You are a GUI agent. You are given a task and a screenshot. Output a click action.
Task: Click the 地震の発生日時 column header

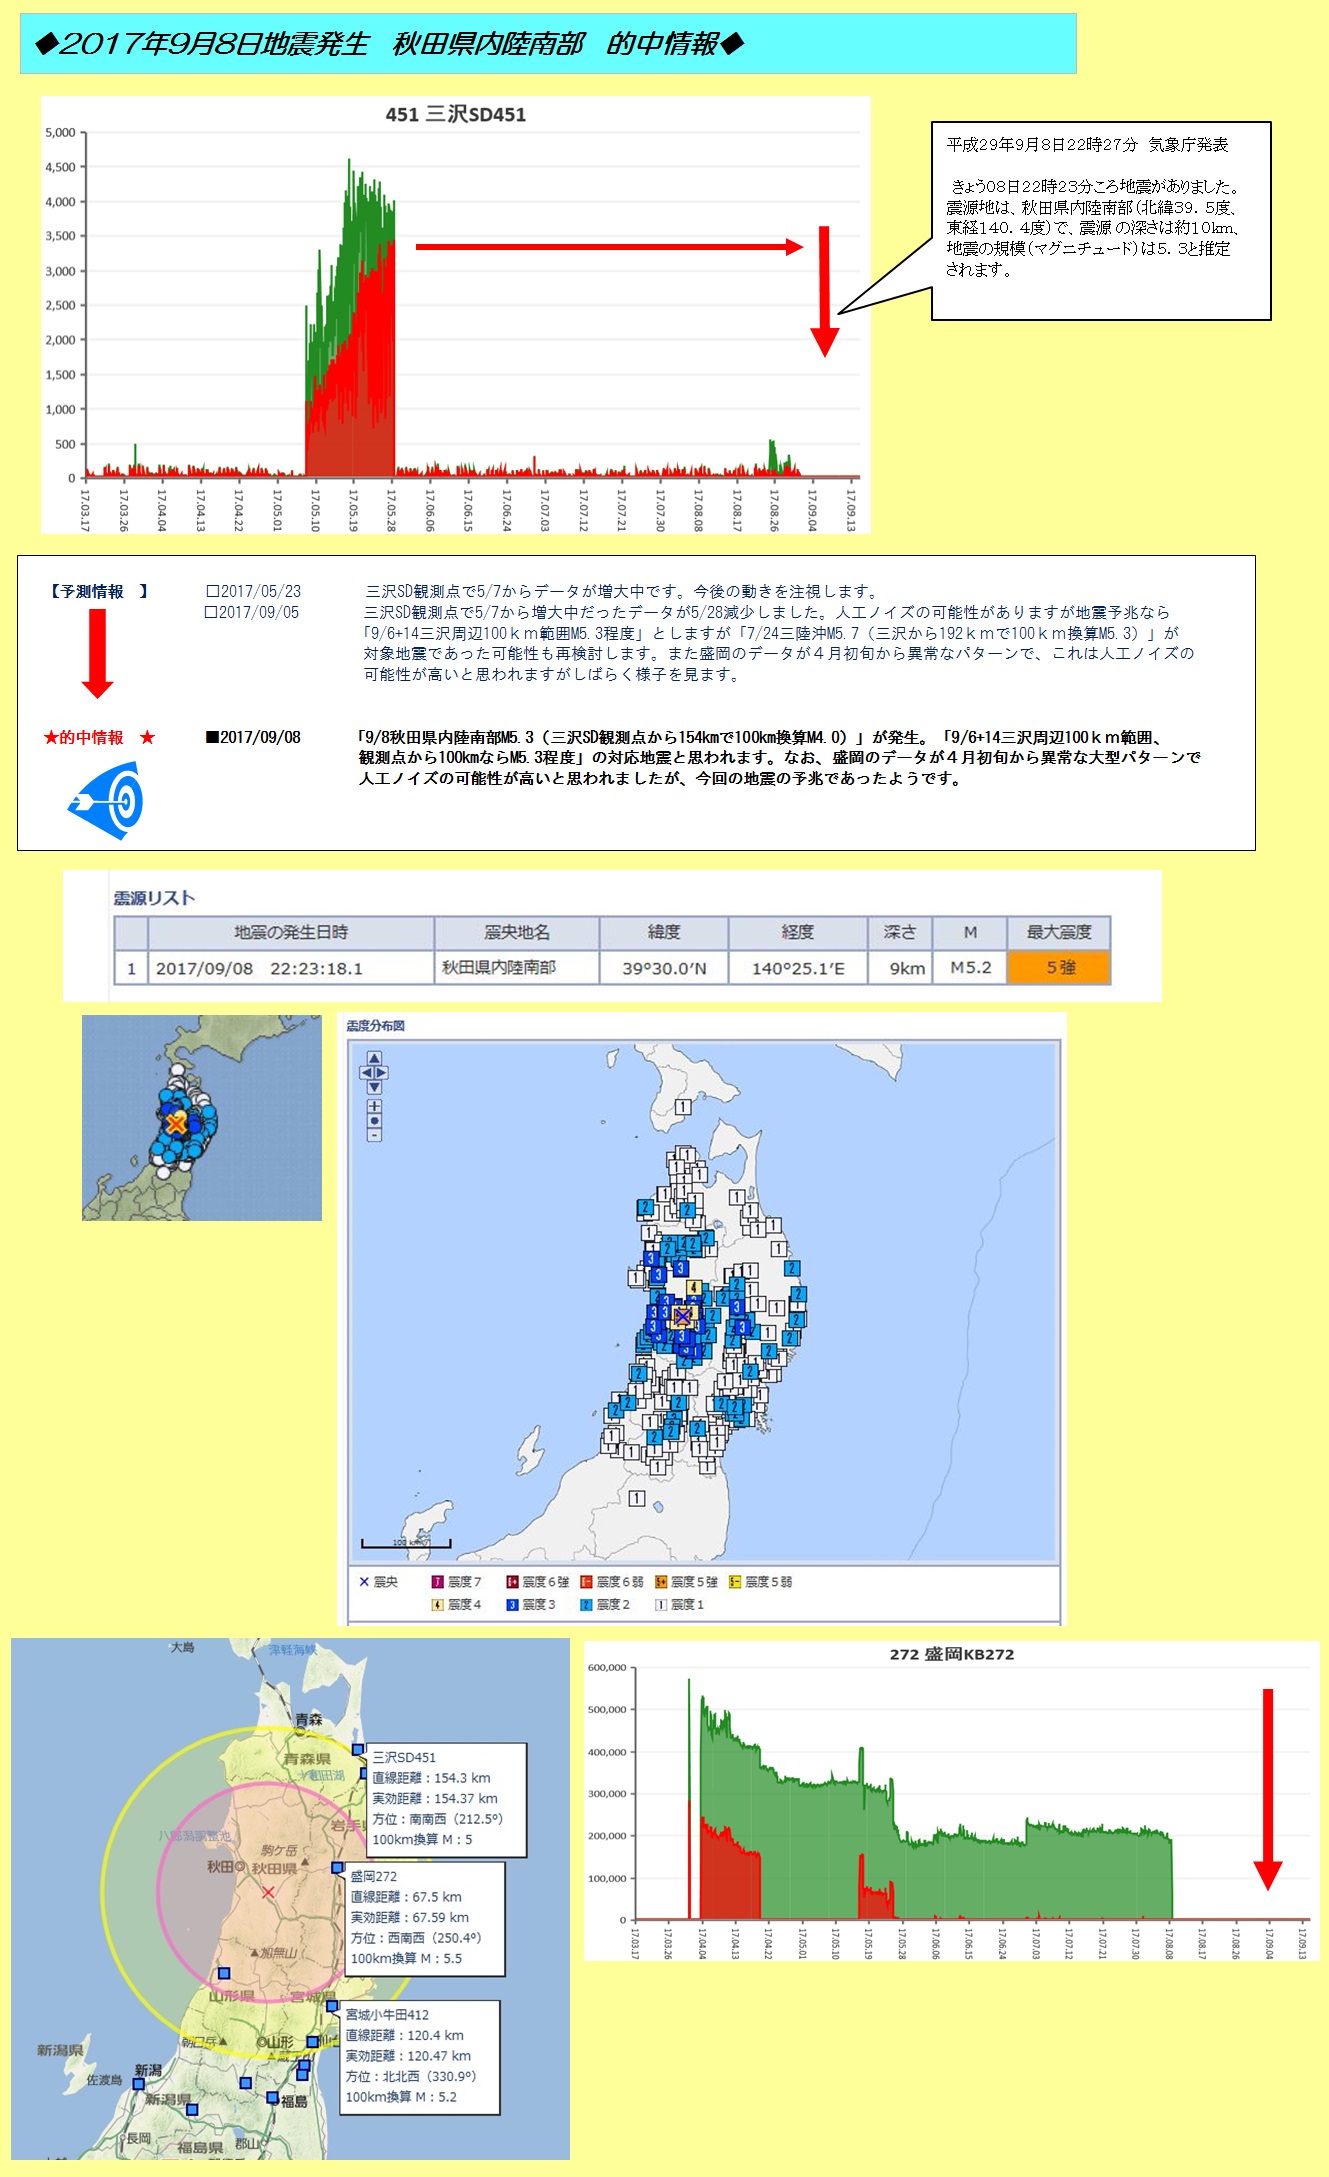click(291, 933)
